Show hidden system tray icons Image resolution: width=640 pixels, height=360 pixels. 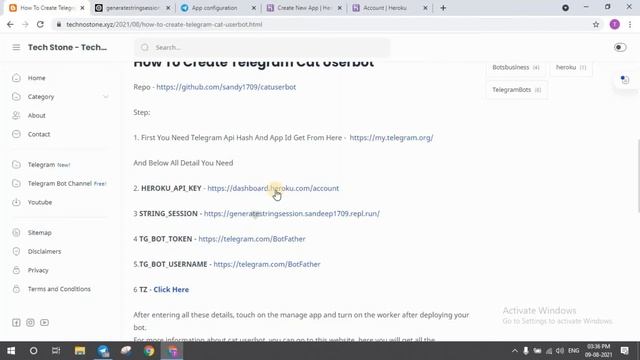[x=515, y=351]
